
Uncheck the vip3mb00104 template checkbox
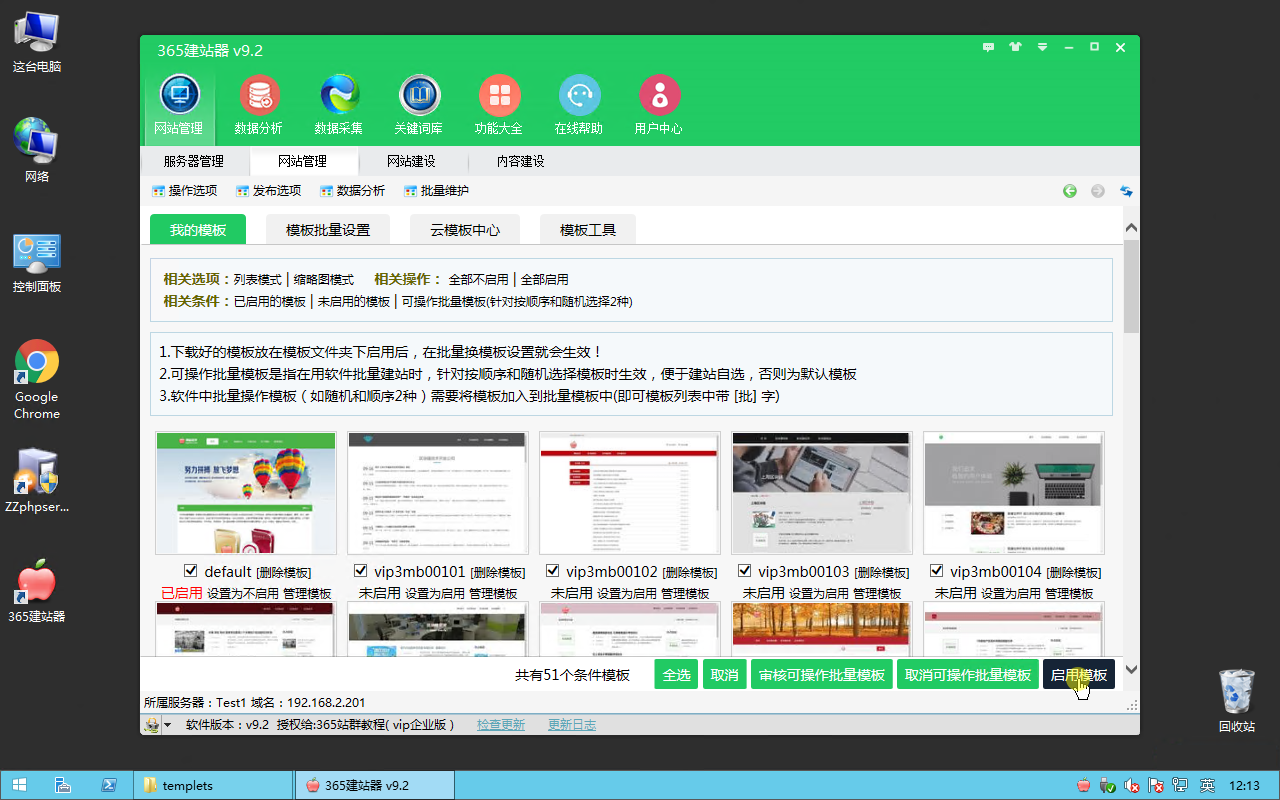[x=937, y=571]
